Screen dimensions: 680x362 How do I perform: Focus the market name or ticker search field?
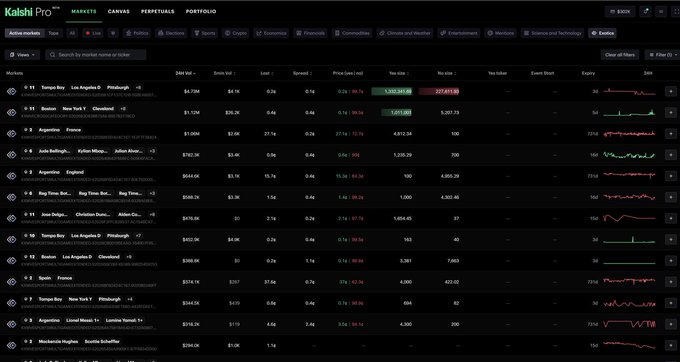click(96, 55)
